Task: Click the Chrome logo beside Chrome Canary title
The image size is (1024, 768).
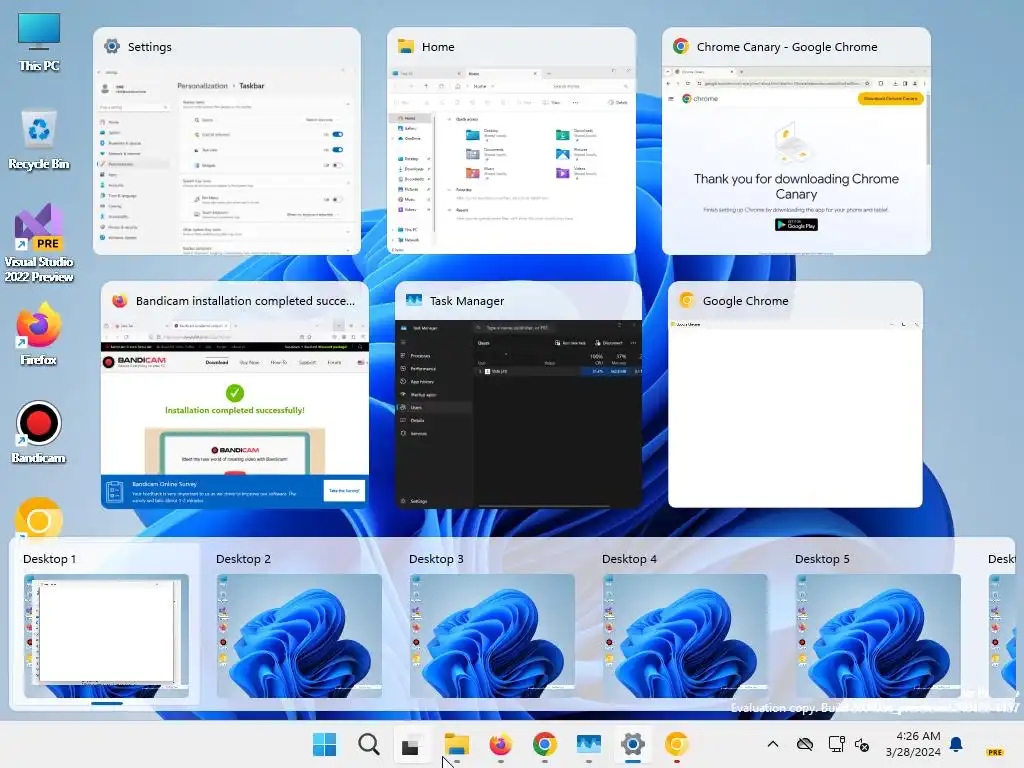Action: tap(681, 46)
